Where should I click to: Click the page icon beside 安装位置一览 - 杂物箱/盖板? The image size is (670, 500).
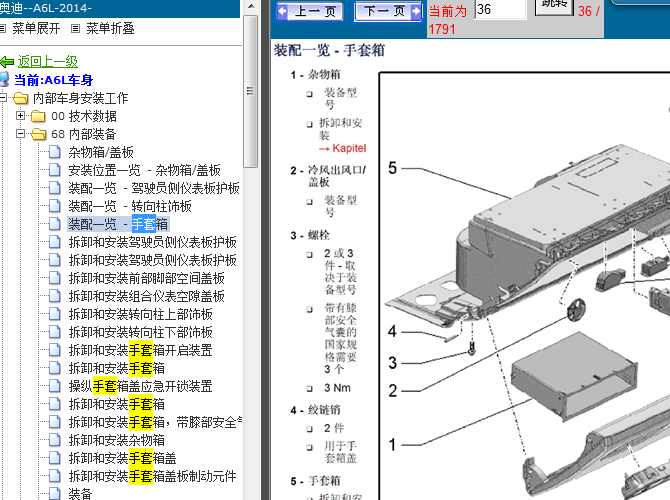tap(54, 170)
